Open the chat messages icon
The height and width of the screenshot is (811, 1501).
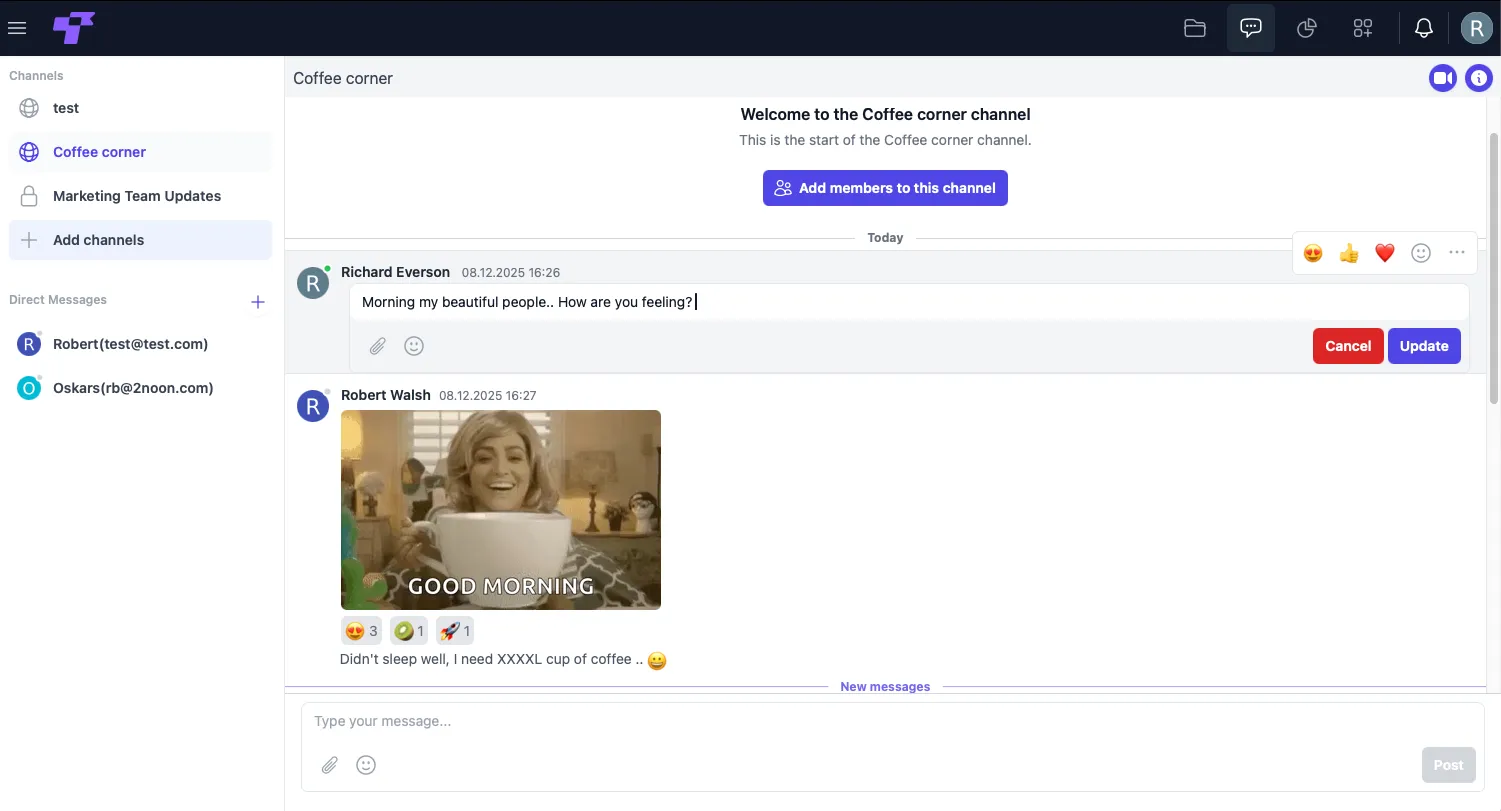pos(1251,28)
